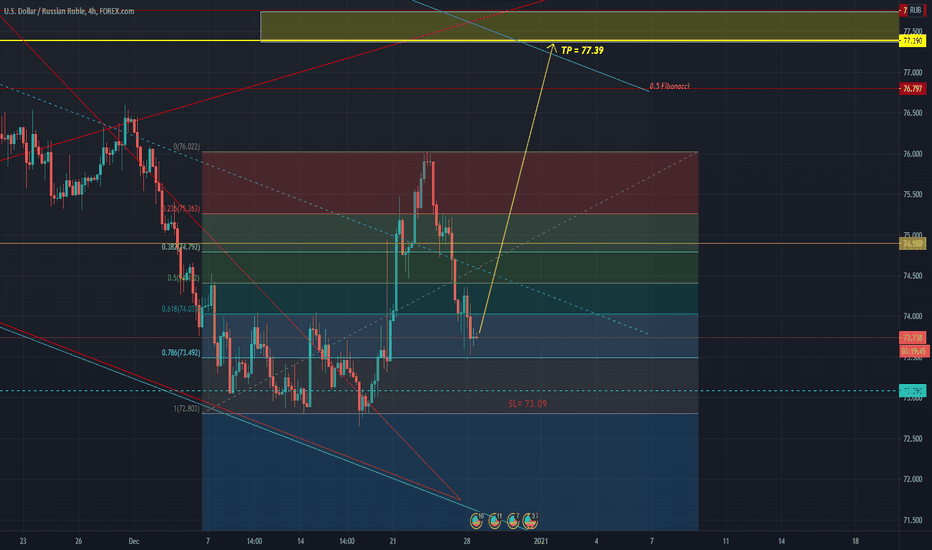Select the red 76.797 price label
This screenshot has height=550, width=932.
click(x=912, y=89)
